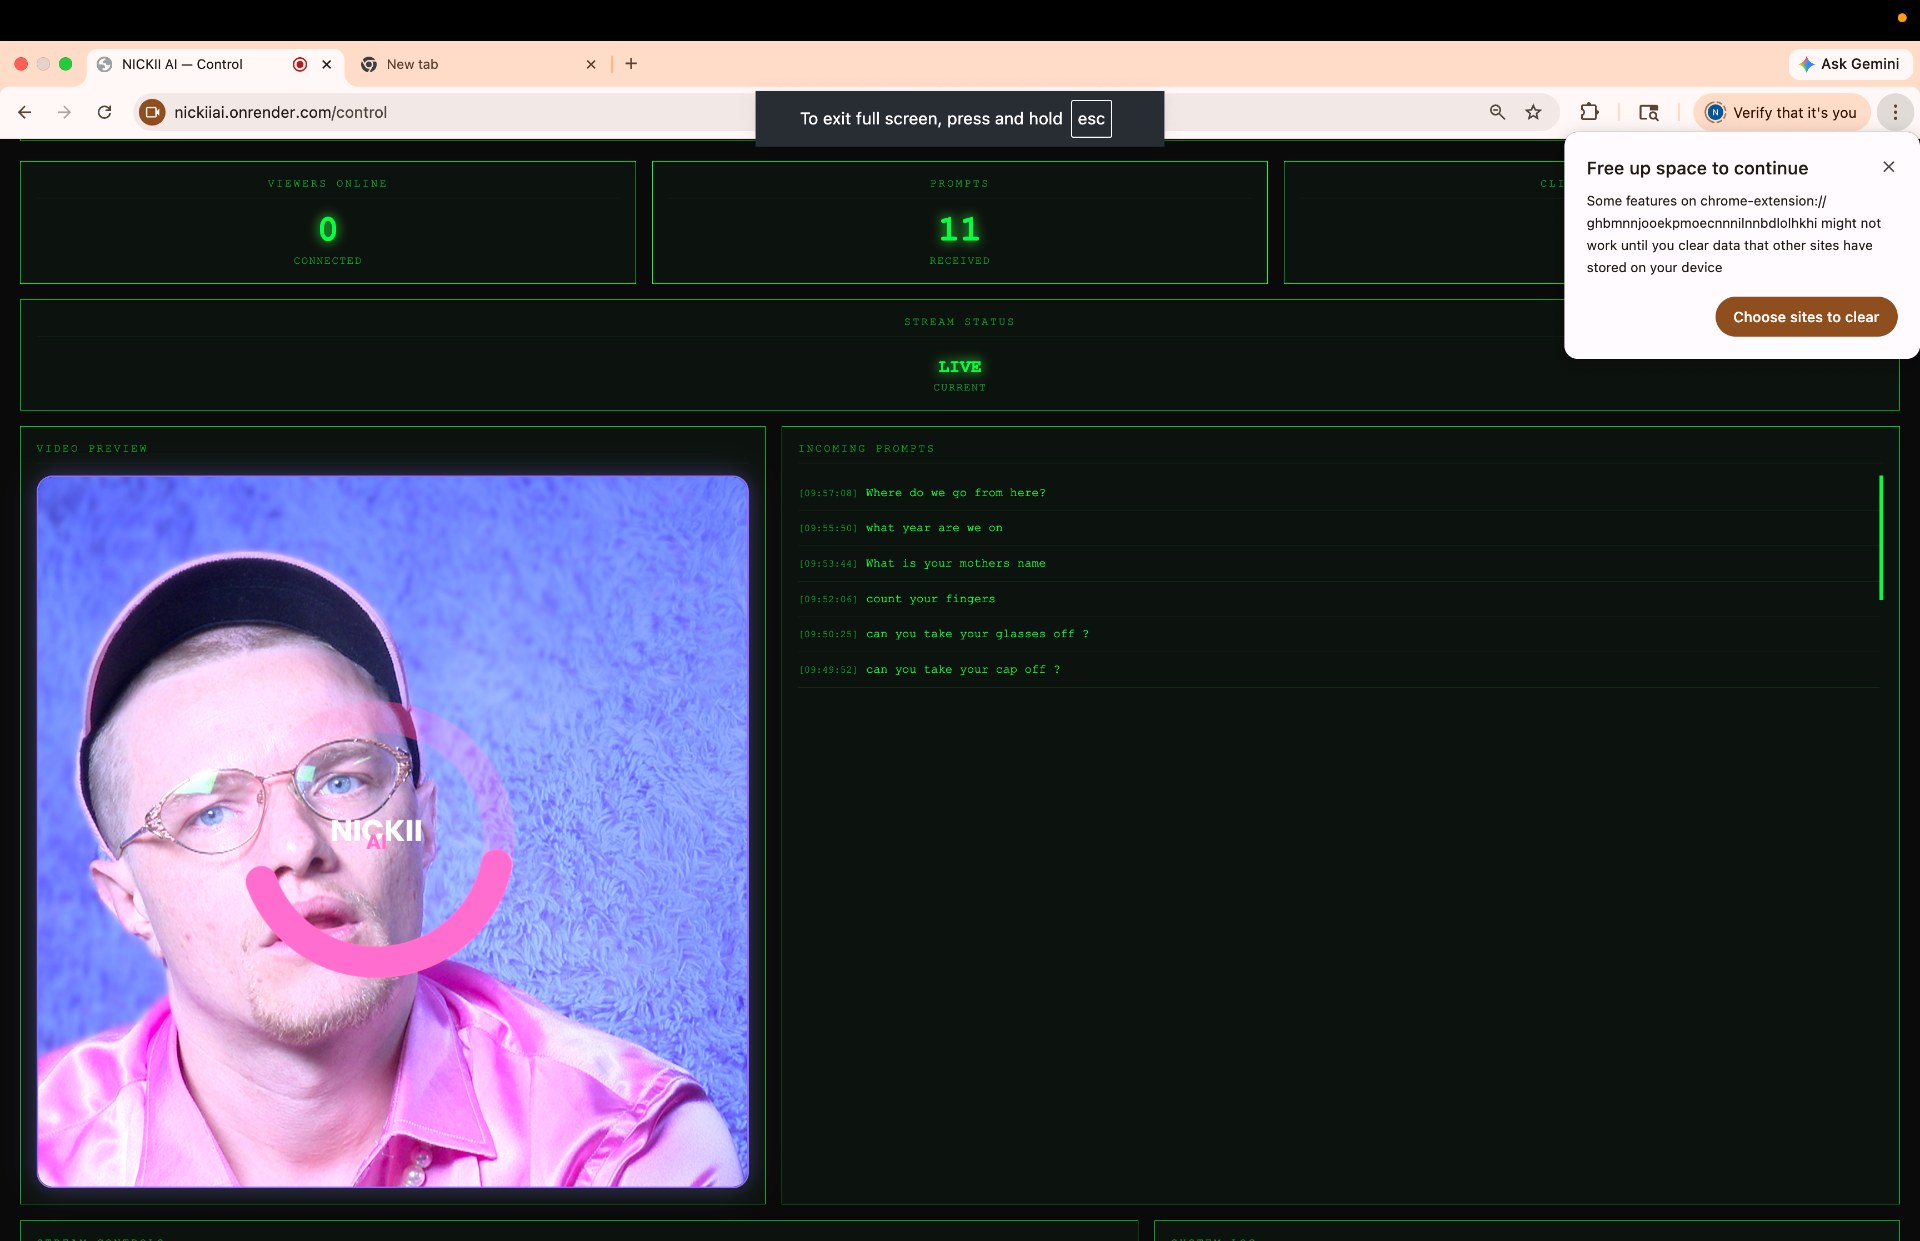Click the zoom magnifier icon in address bar
The image size is (1920, 1241).
[x=1497, y=112]
